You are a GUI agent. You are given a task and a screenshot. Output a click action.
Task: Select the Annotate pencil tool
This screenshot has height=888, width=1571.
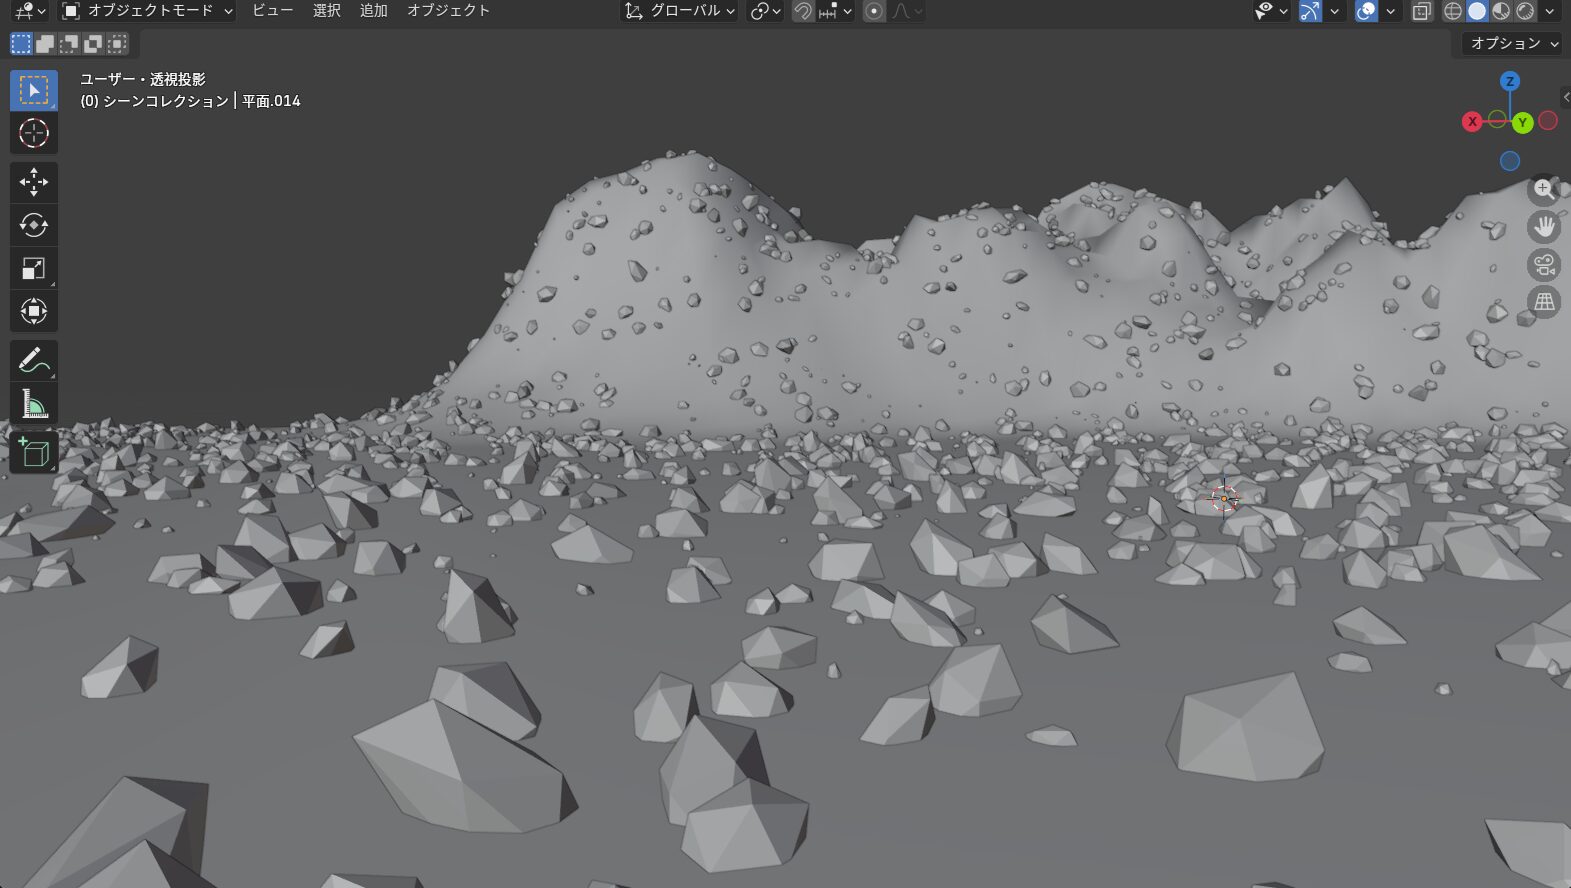(x=33, y=361)
